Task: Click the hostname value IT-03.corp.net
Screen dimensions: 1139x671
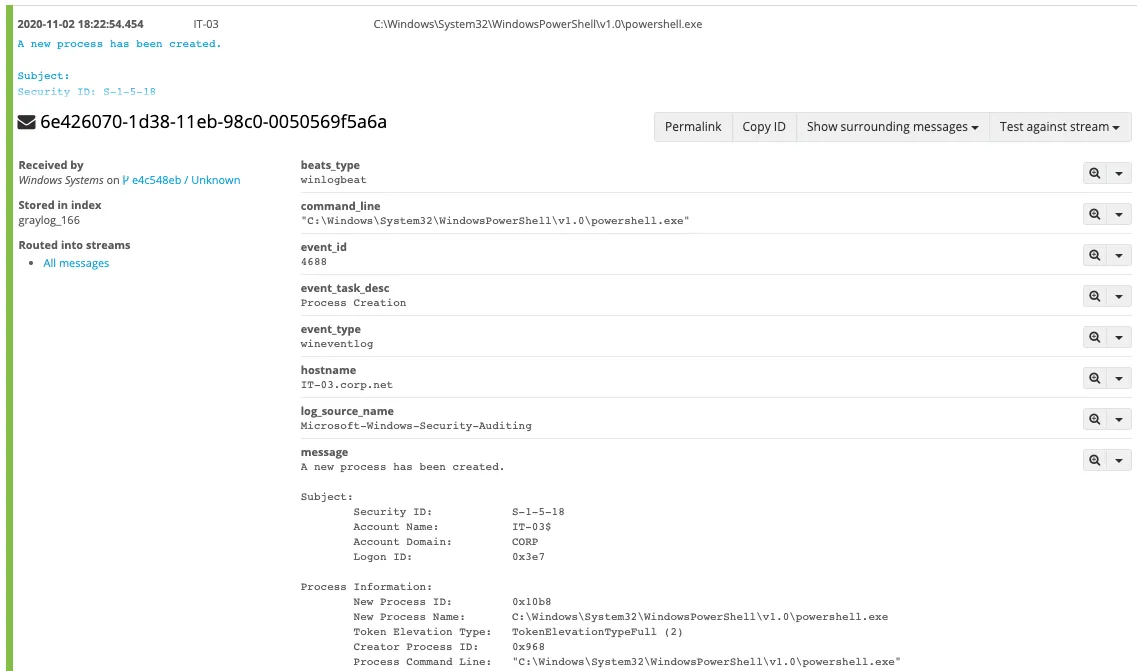Action: 346,385
